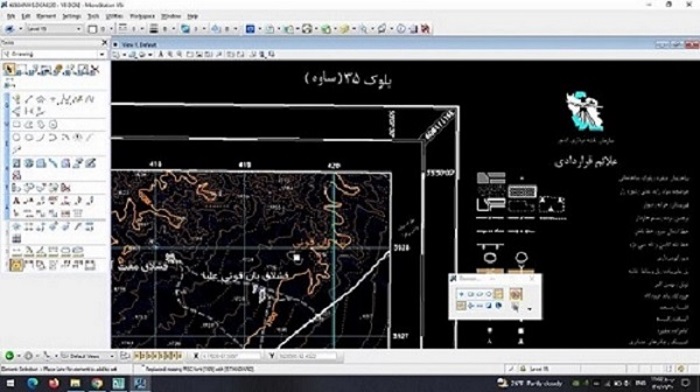The image size is (700, 392).
Task: Close the Tasks panel
Action: tap(105, 42)
